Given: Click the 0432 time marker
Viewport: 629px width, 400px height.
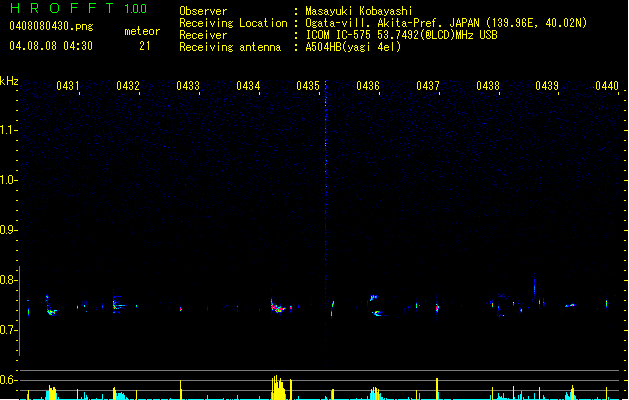Looking at the screenshot, I should click(128, 86).
